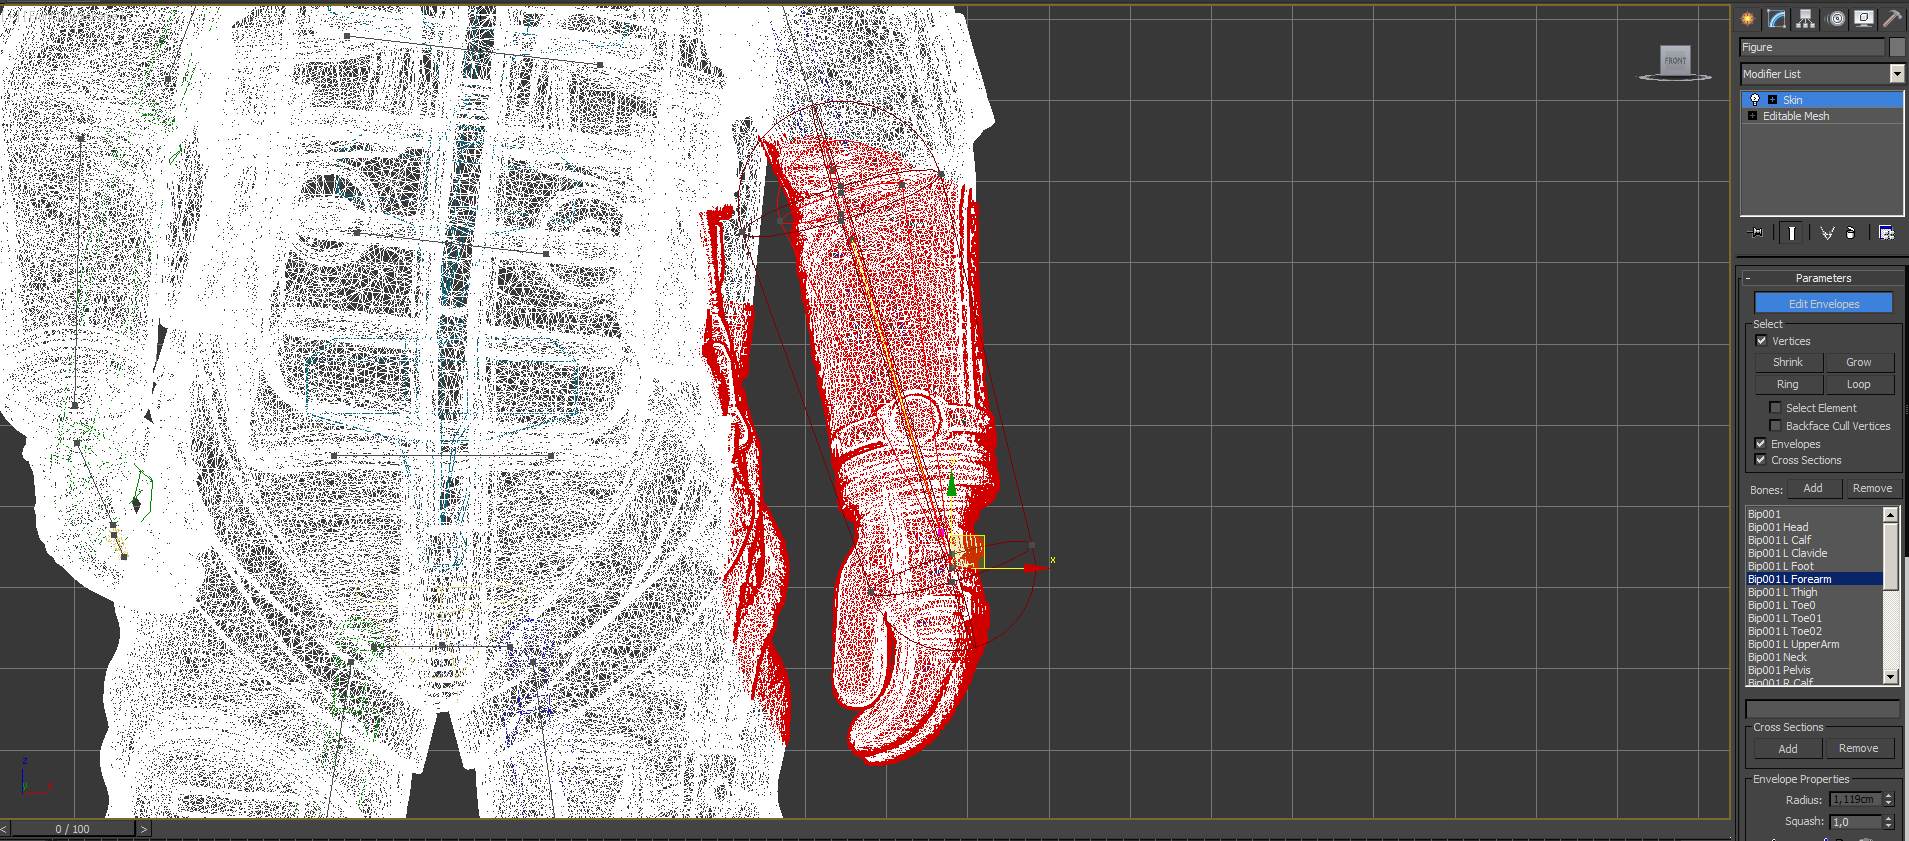Enable the Select Element checkbox

[1775, 408]
